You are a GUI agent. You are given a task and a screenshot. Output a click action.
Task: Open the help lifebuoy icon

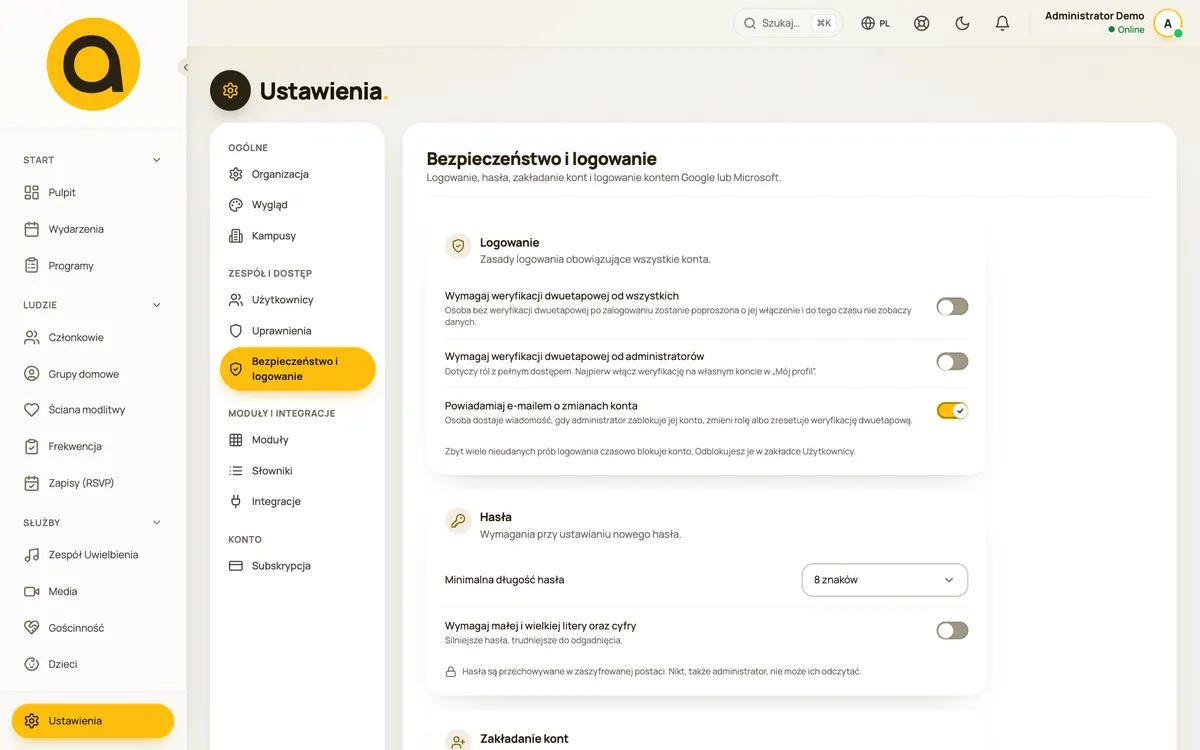tap(922, 23)
